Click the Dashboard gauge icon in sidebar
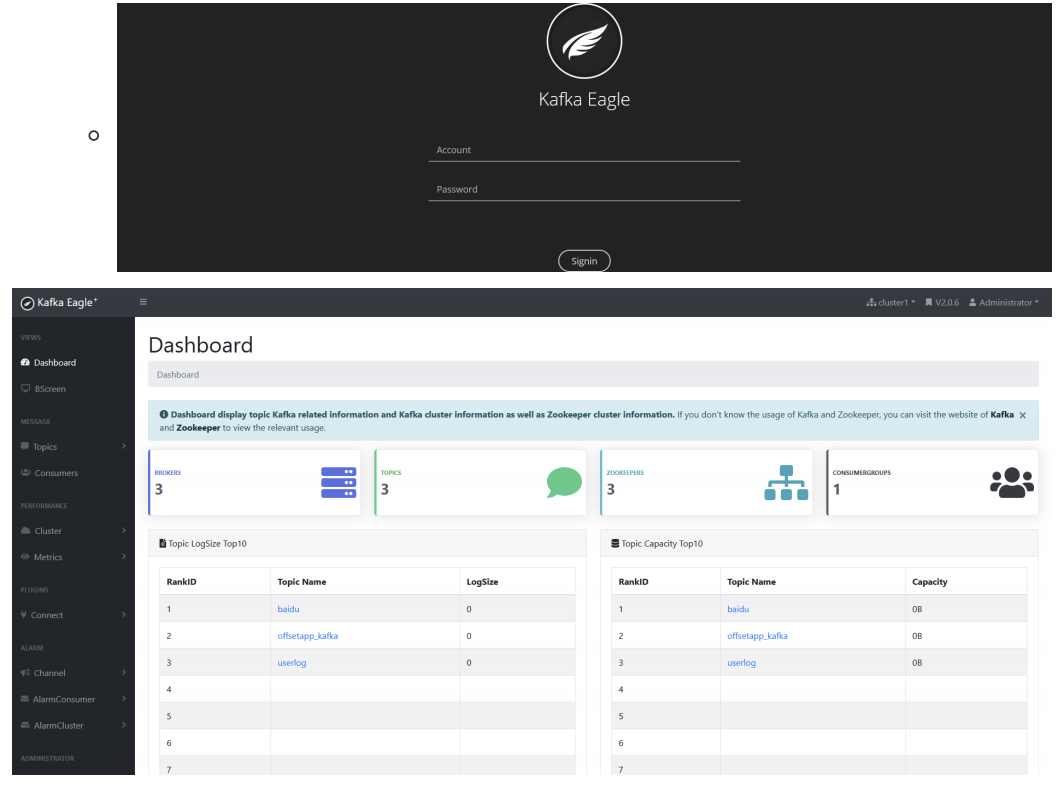The image size is (1057, 786). point(25,363)
